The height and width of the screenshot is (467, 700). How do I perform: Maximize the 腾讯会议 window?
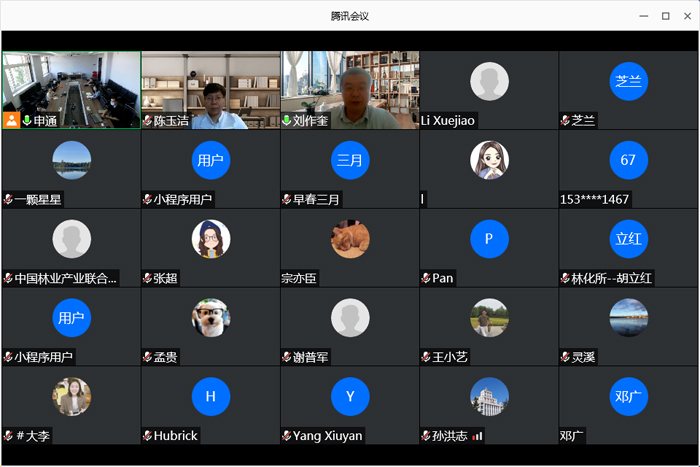pyautogui.click(x=666, y=16)
